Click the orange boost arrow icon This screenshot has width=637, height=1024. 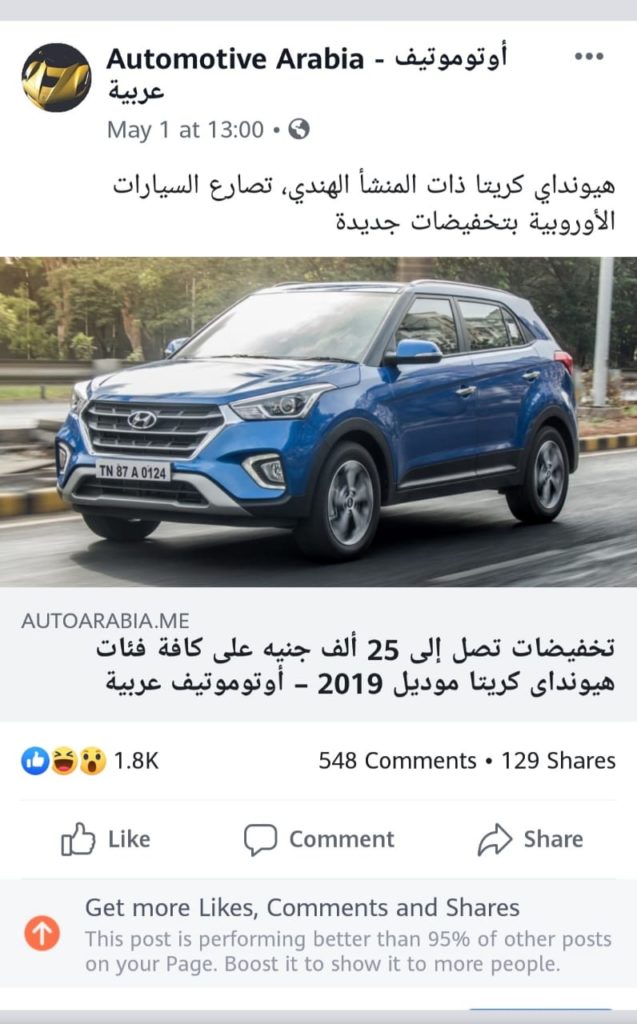[42, 933]
